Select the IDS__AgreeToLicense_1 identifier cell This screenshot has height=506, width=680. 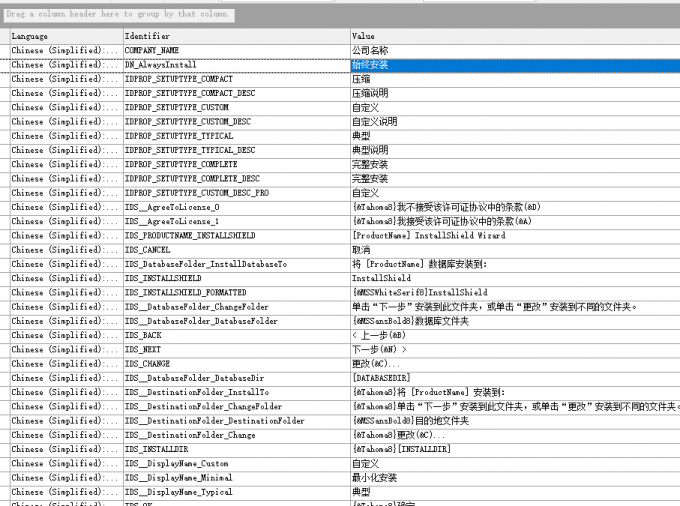click(x=236, y=222)
